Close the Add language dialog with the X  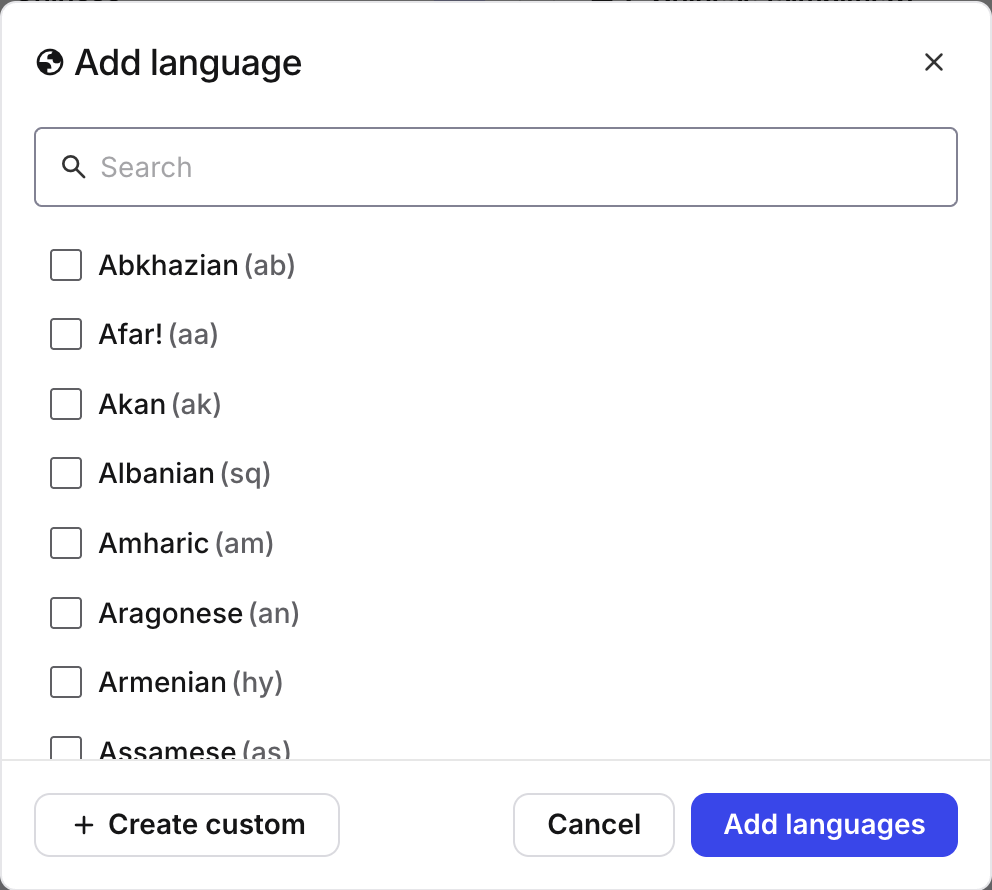[x=934, y=62]
